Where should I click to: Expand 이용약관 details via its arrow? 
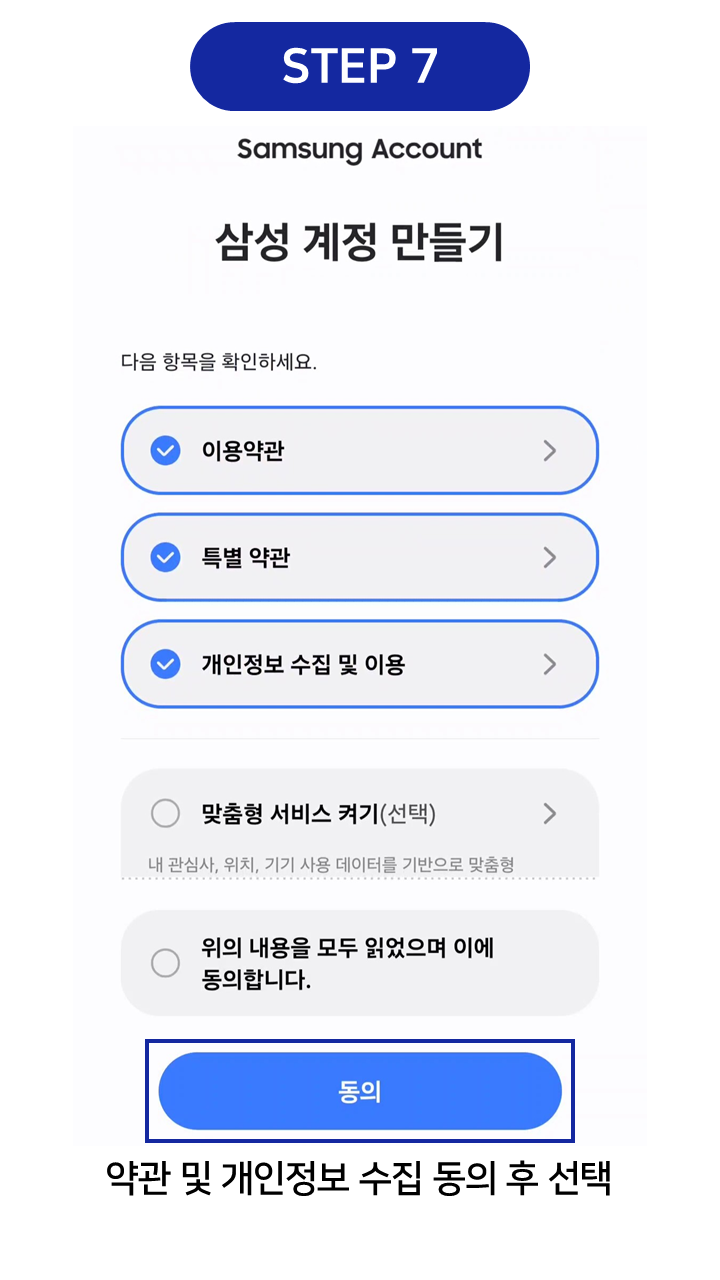[549, 451]
